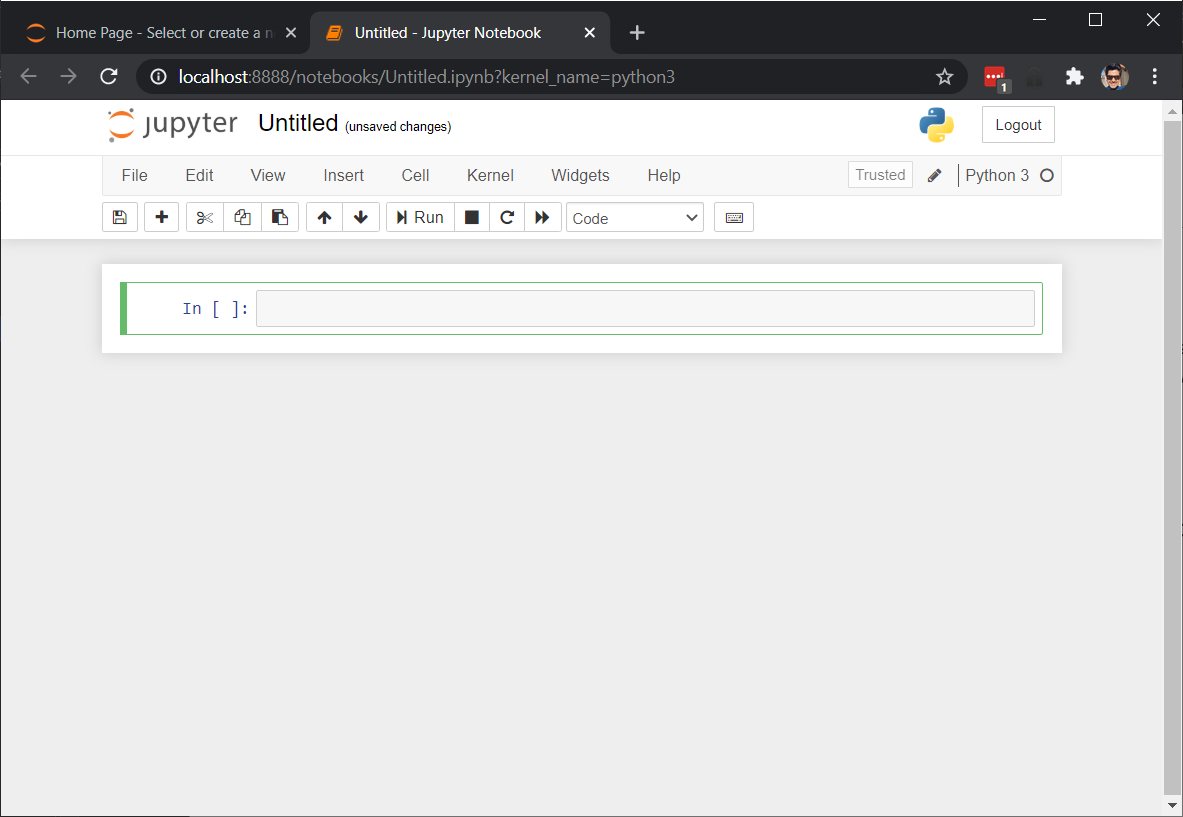Open the Chrome profile avatar
This screenshot has height=817, width=1183.
[1114, 76]
